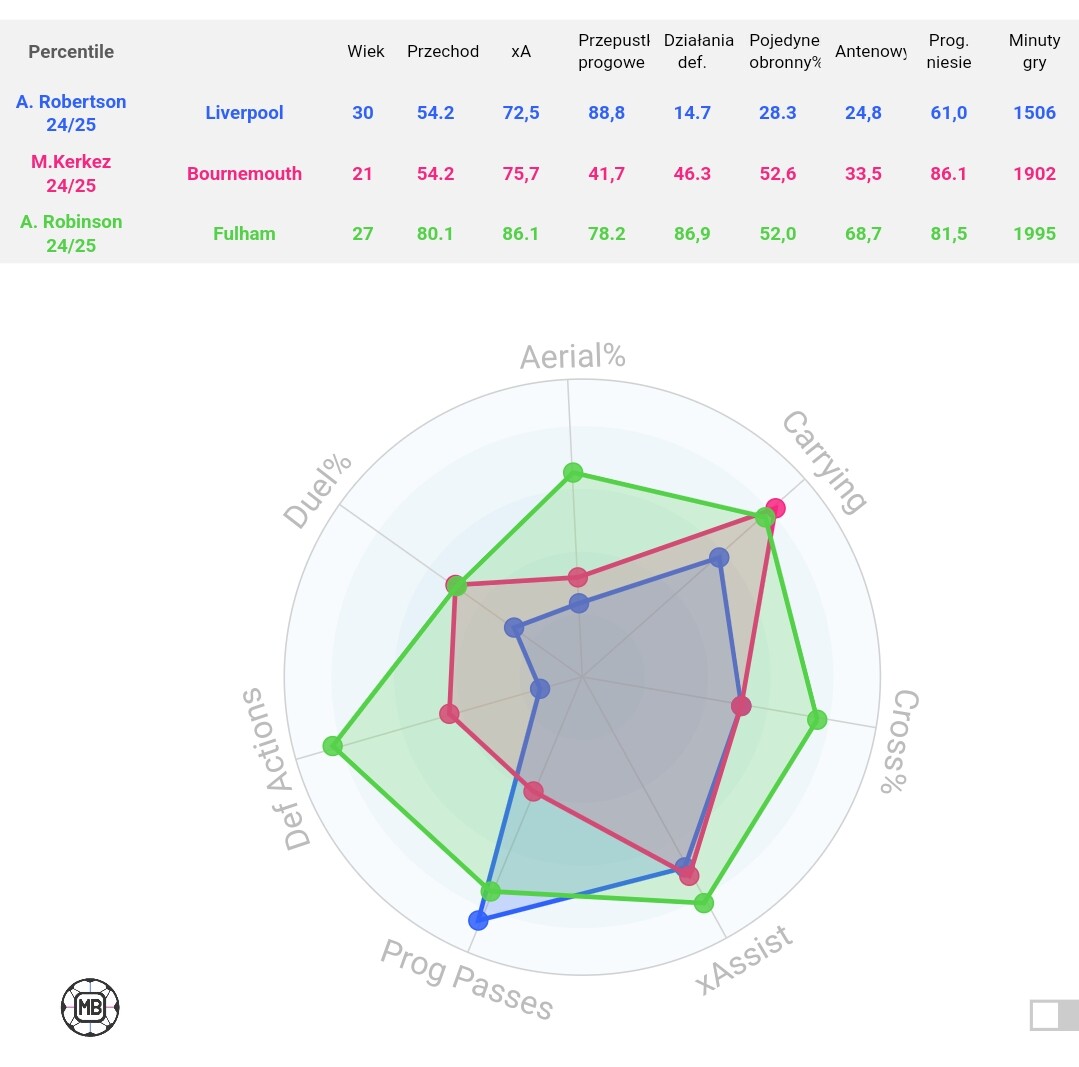Select the green xAssist data point
The height and width of the screenshot is (1067, 1079).
704,903
